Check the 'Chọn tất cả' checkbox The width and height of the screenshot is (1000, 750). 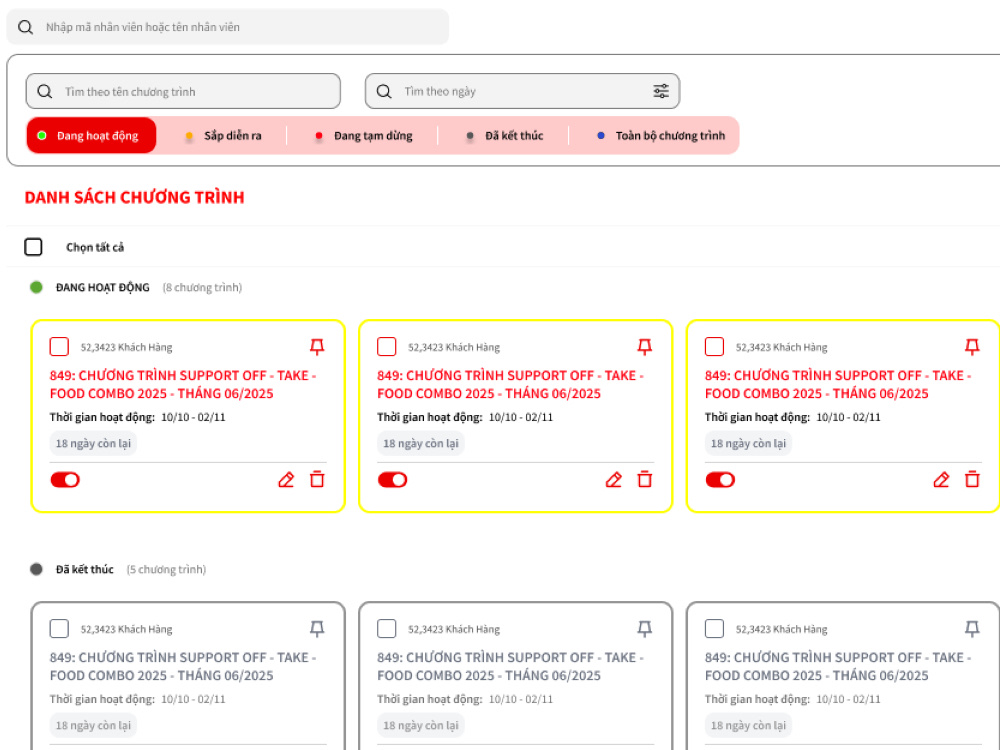[x=33, y=247]
